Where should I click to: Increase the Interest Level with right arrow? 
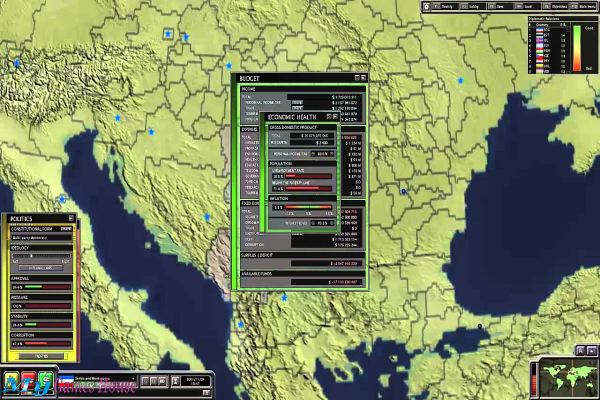(x=331, y=223)
